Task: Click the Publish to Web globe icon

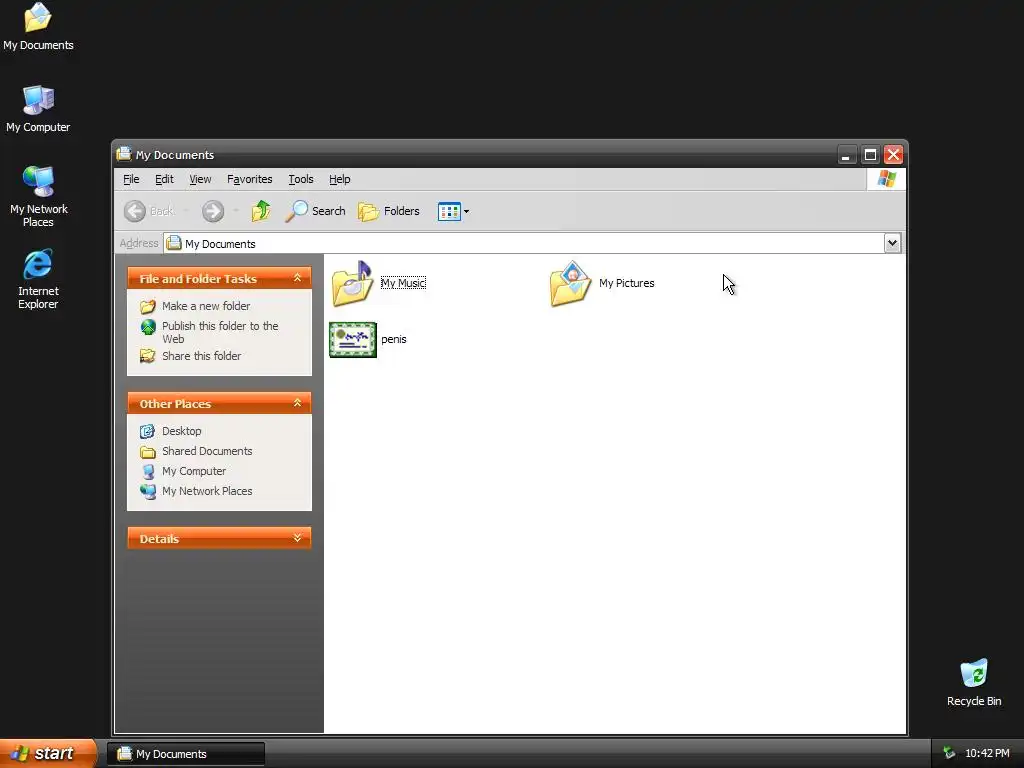Action: pyautogui.click(x=148, y=327)
